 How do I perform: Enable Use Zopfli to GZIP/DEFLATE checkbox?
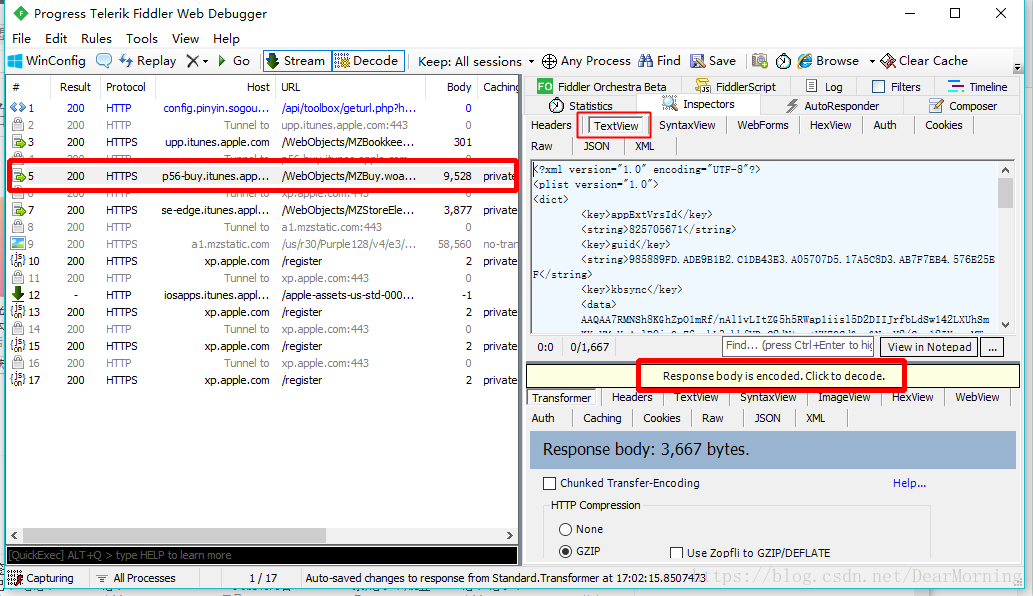click(x=676, y=553)
